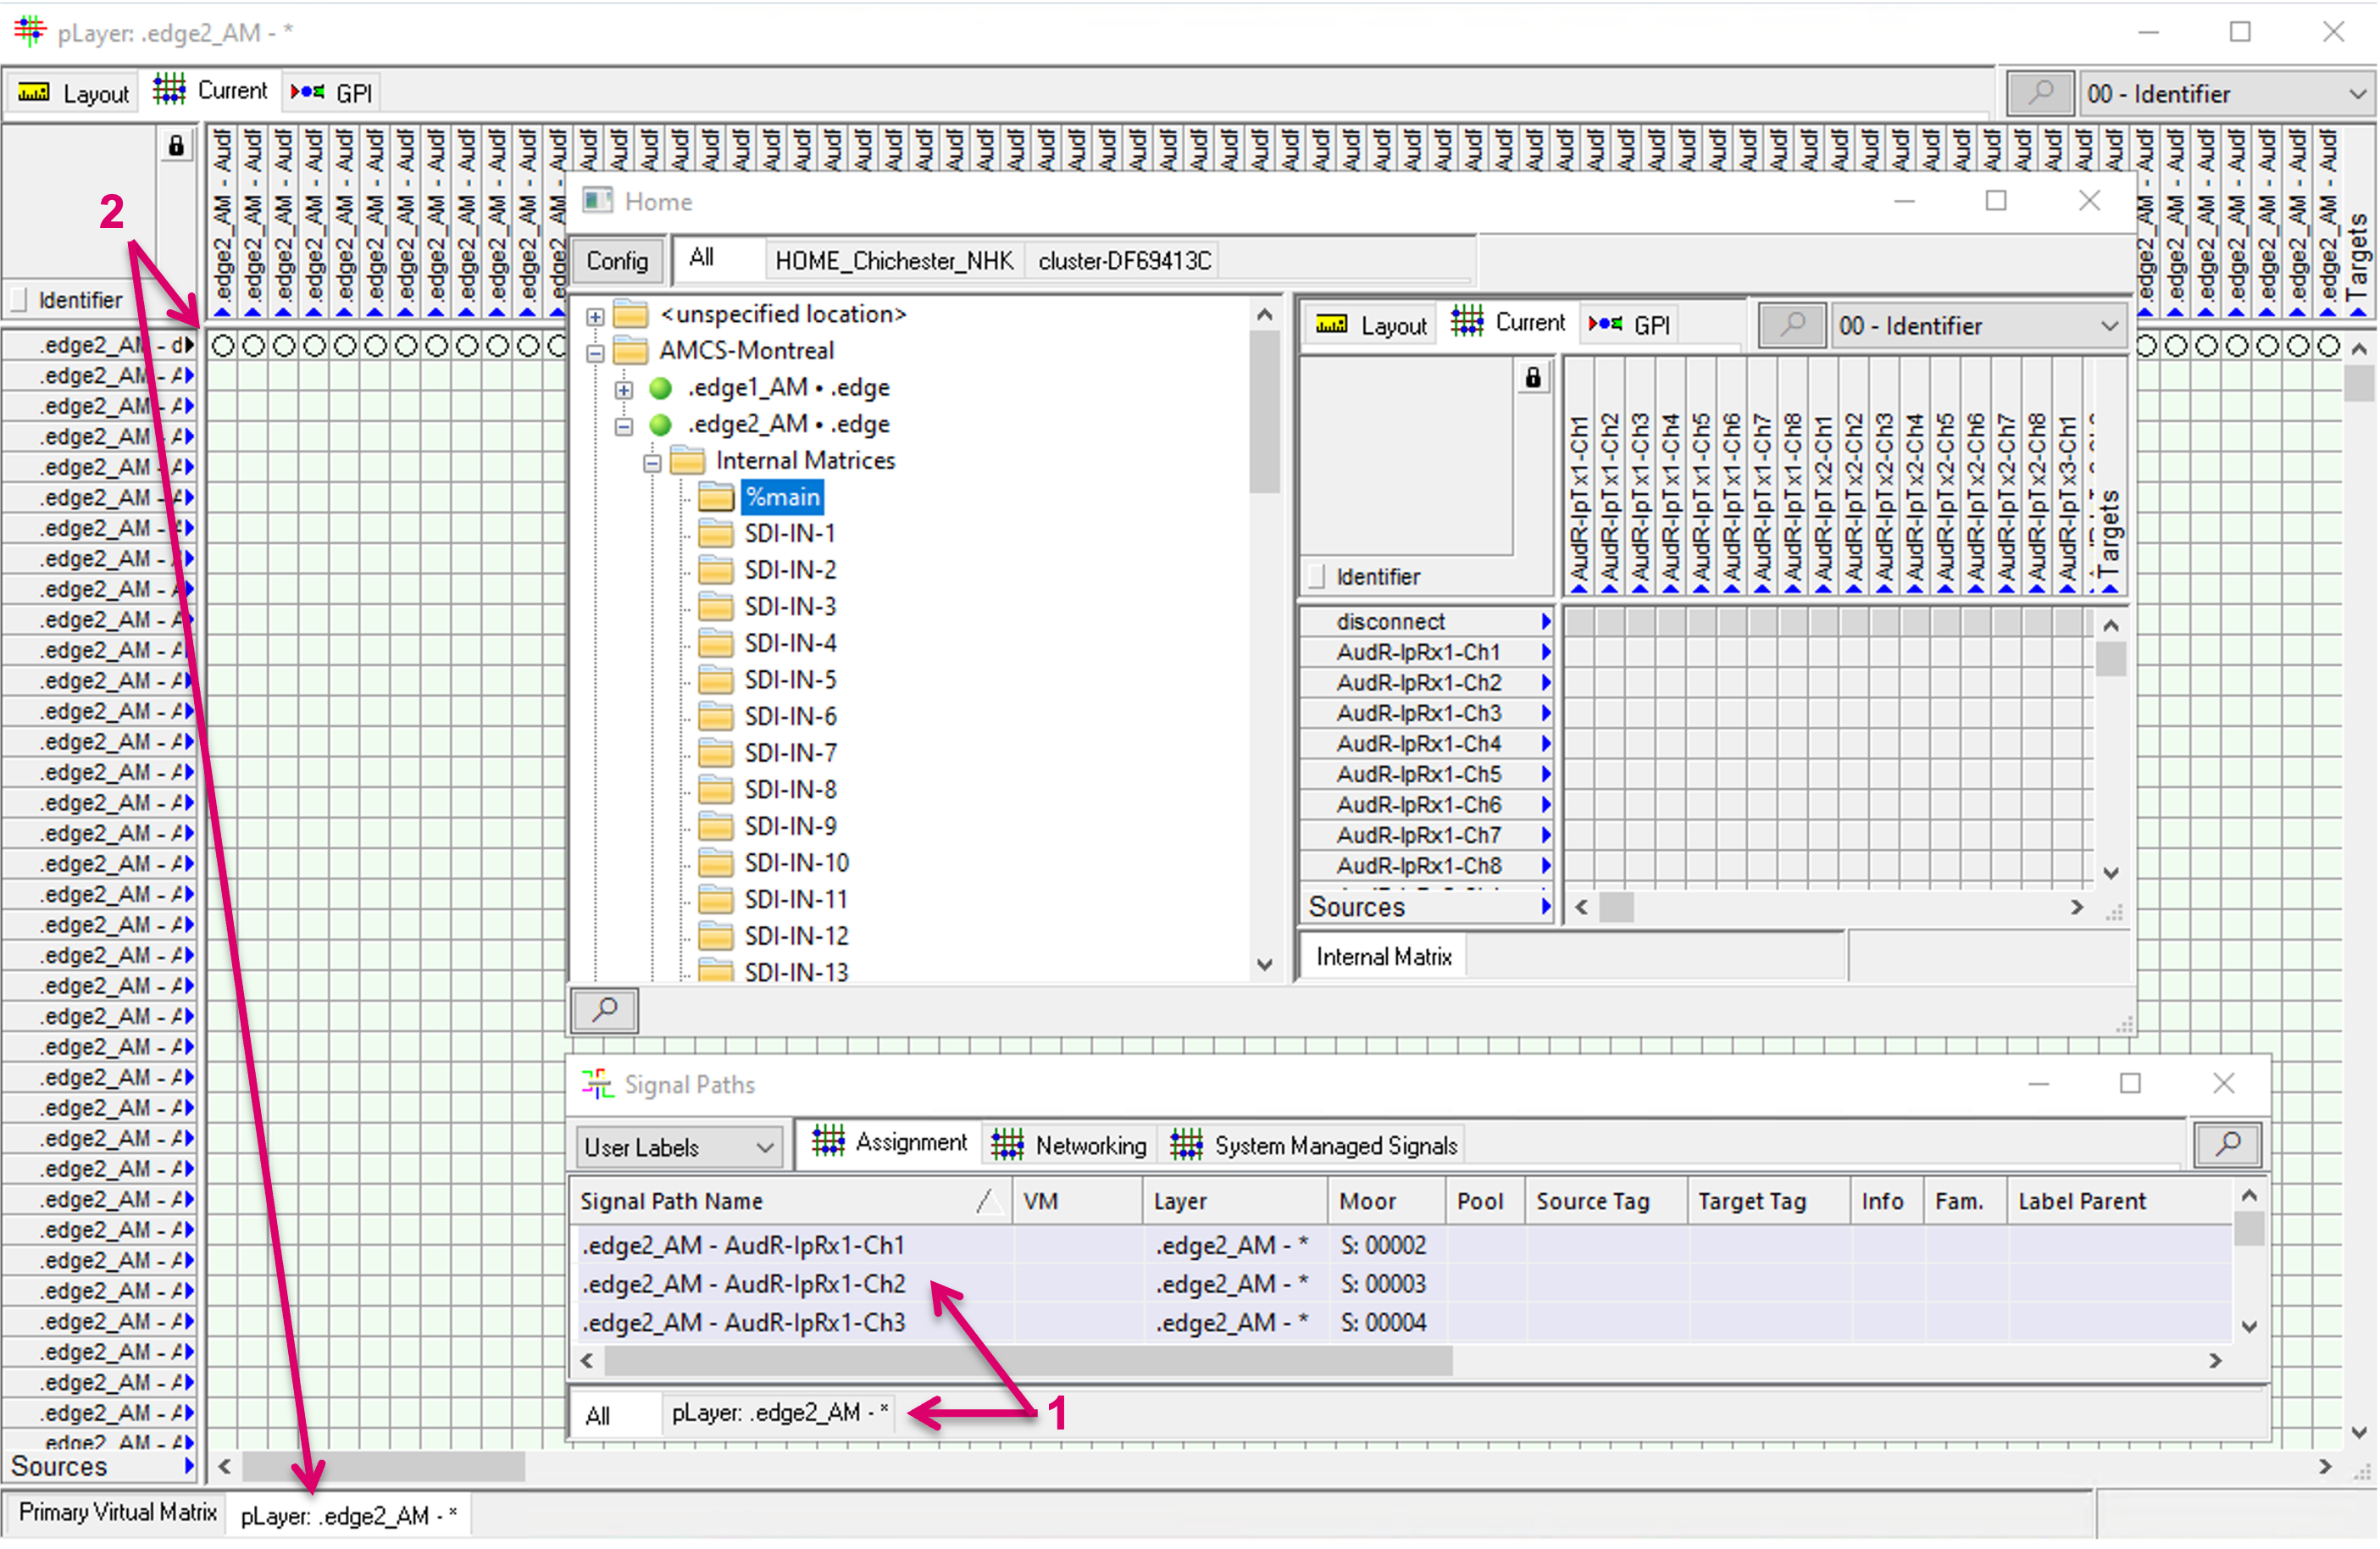This screenshot has width=2380, height=1549.
Task: Click first disconnect circle in matrix row
Action: click(x=223, y=346)
